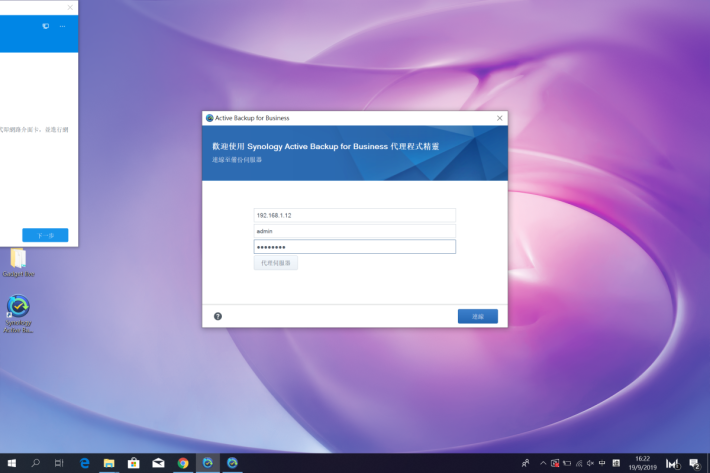Click the battery/power tray icon
The width and height of the screenshot is (710, 473).
point(567,463)
